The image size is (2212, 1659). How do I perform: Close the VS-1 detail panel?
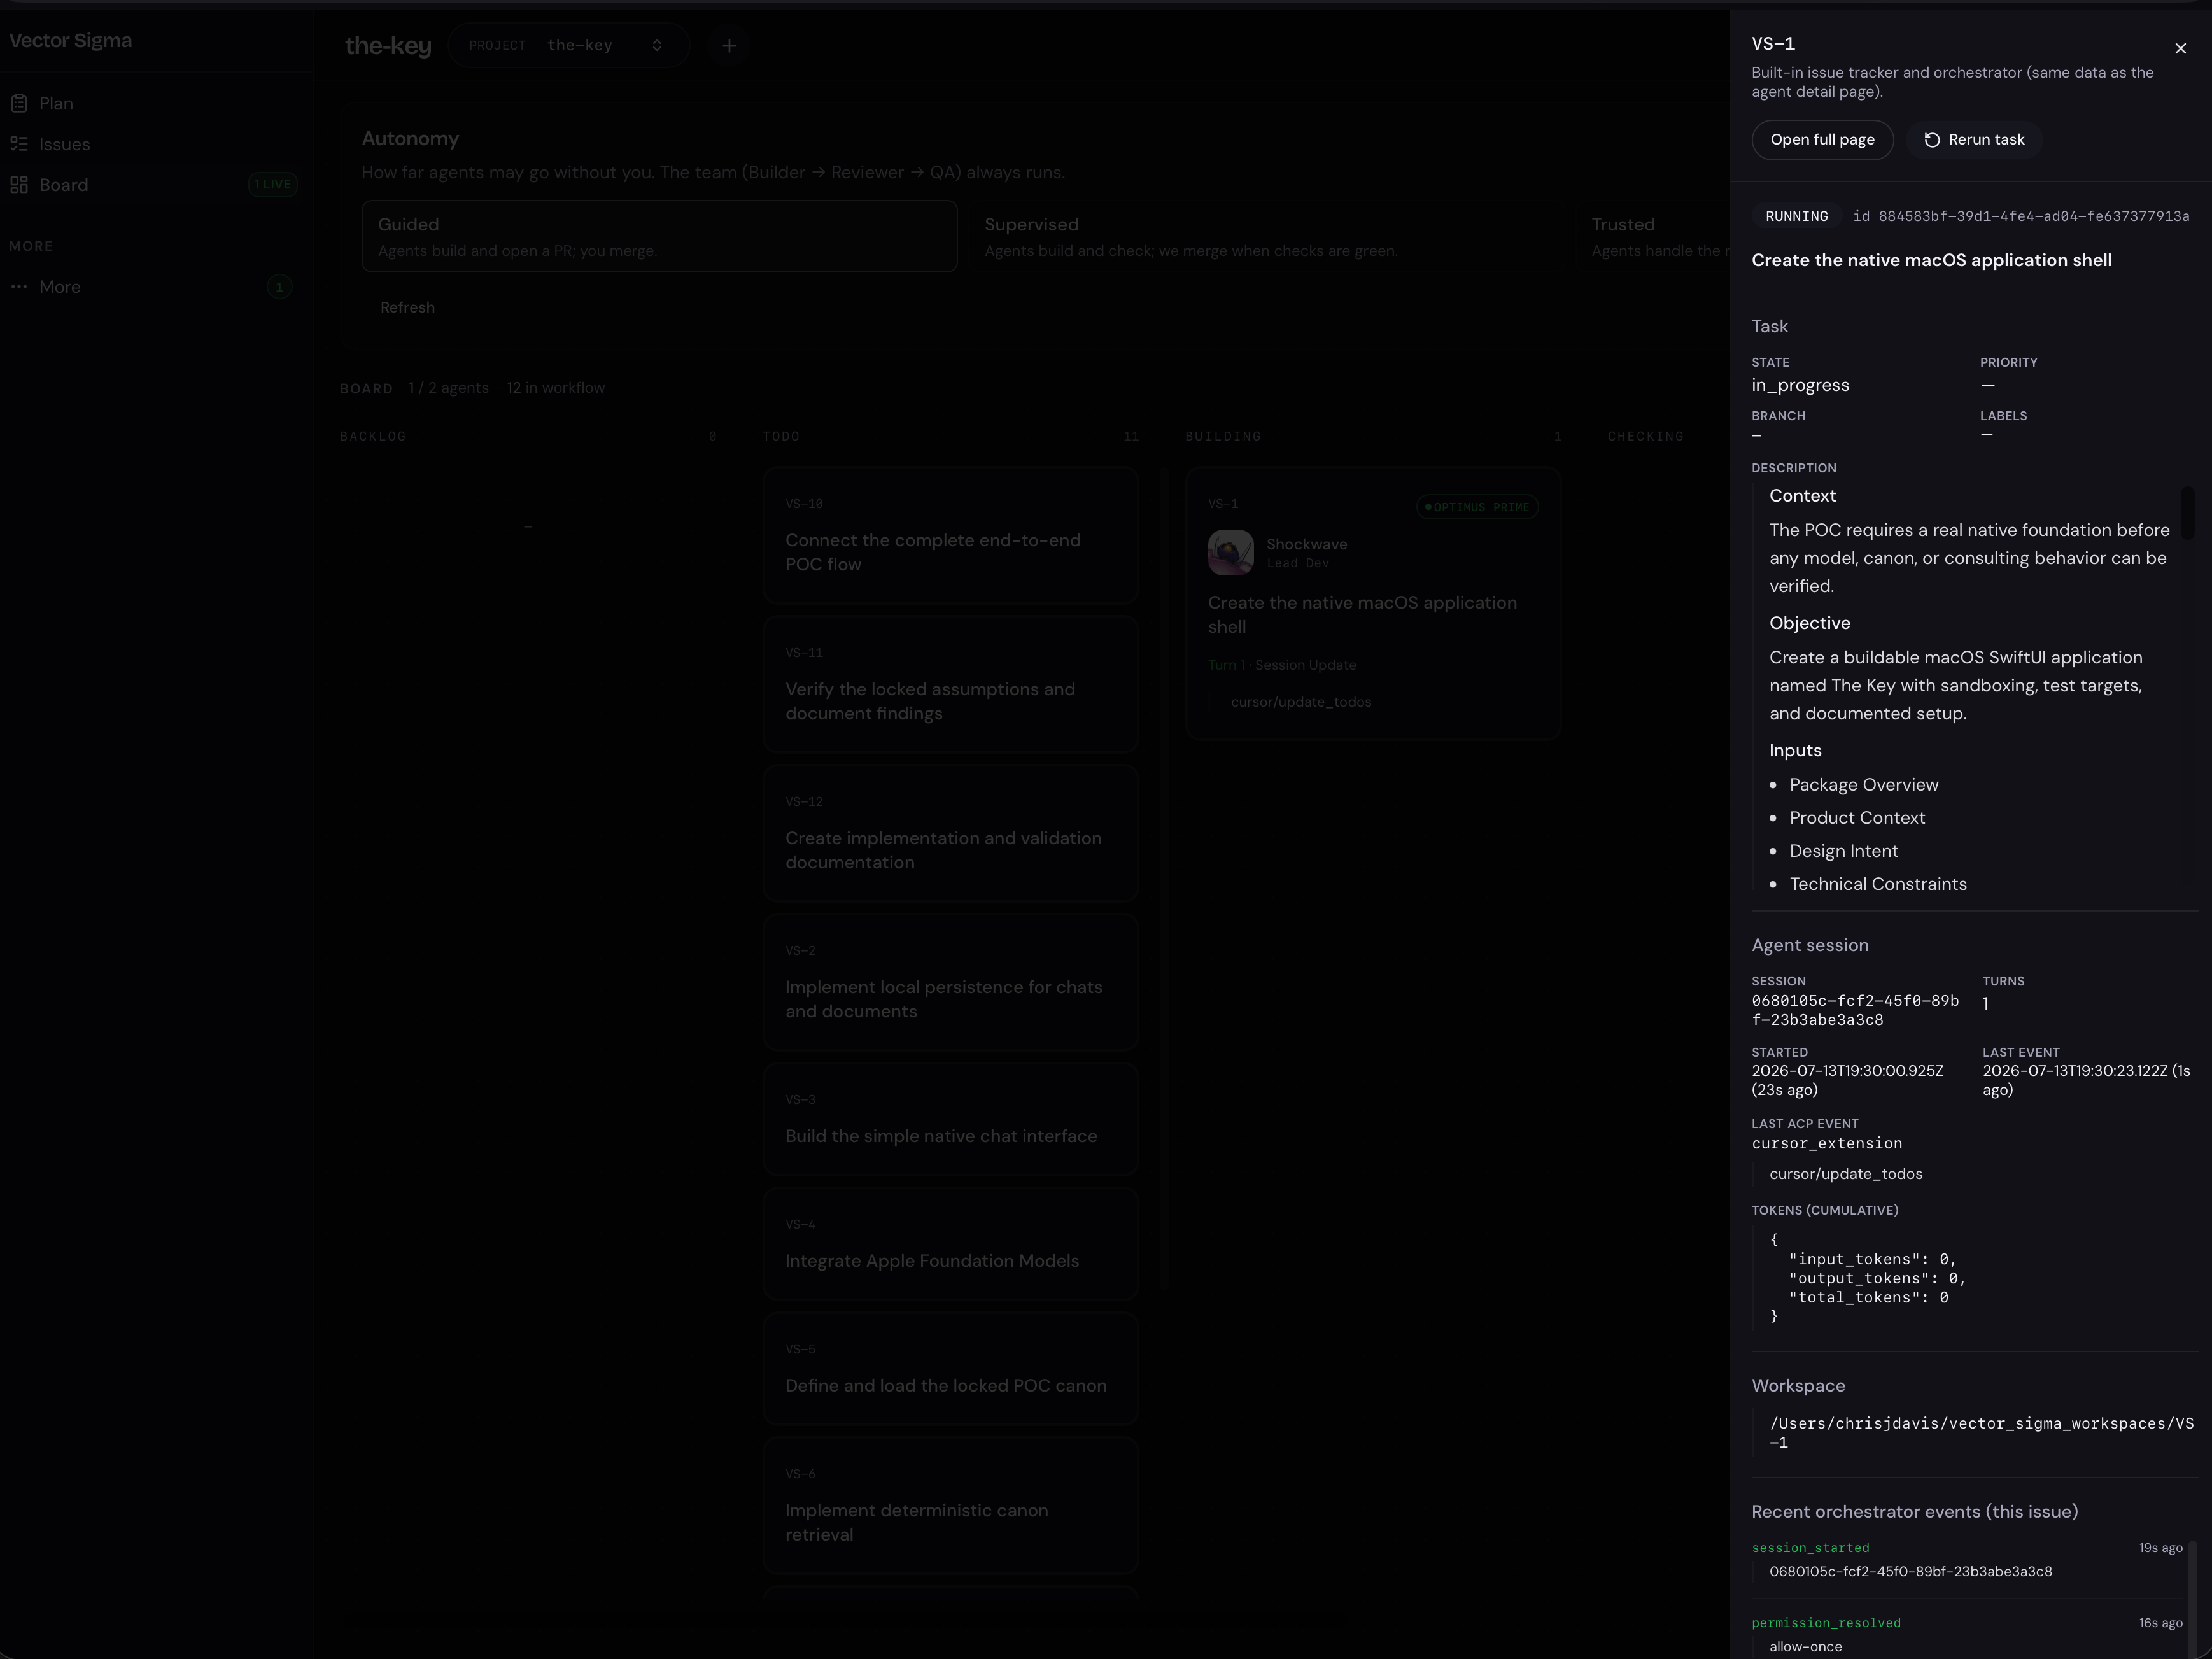tap(2180, 48)
